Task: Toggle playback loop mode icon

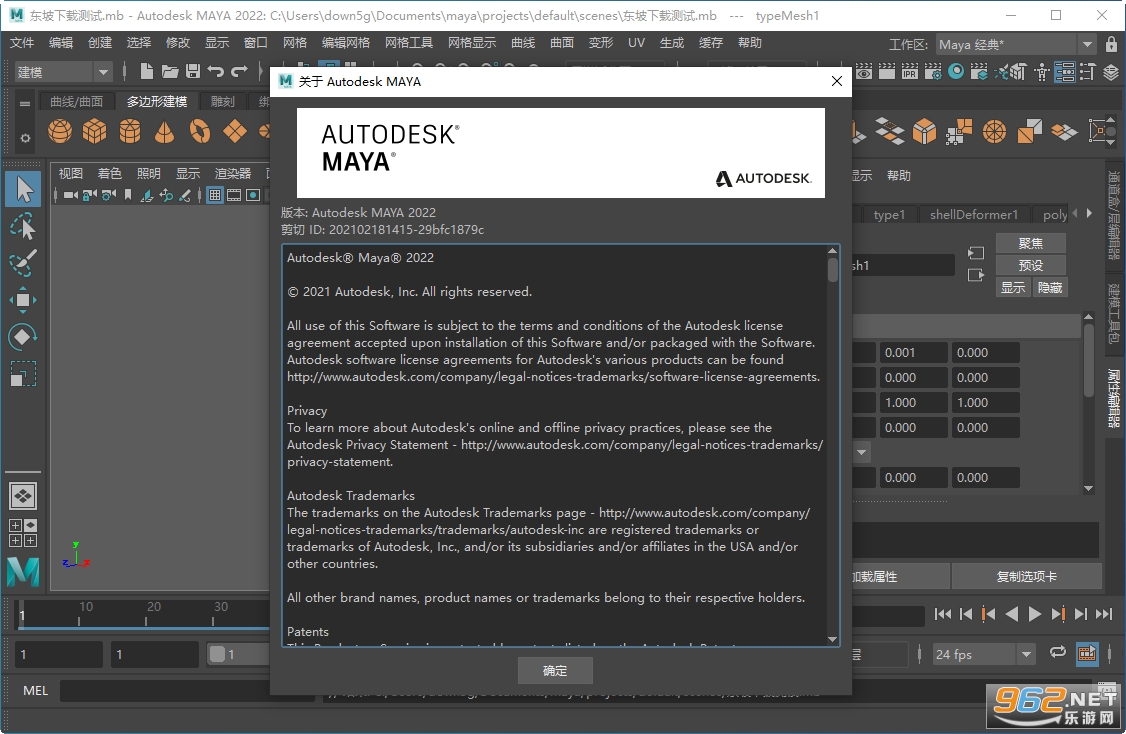Action: (1057, 652)
